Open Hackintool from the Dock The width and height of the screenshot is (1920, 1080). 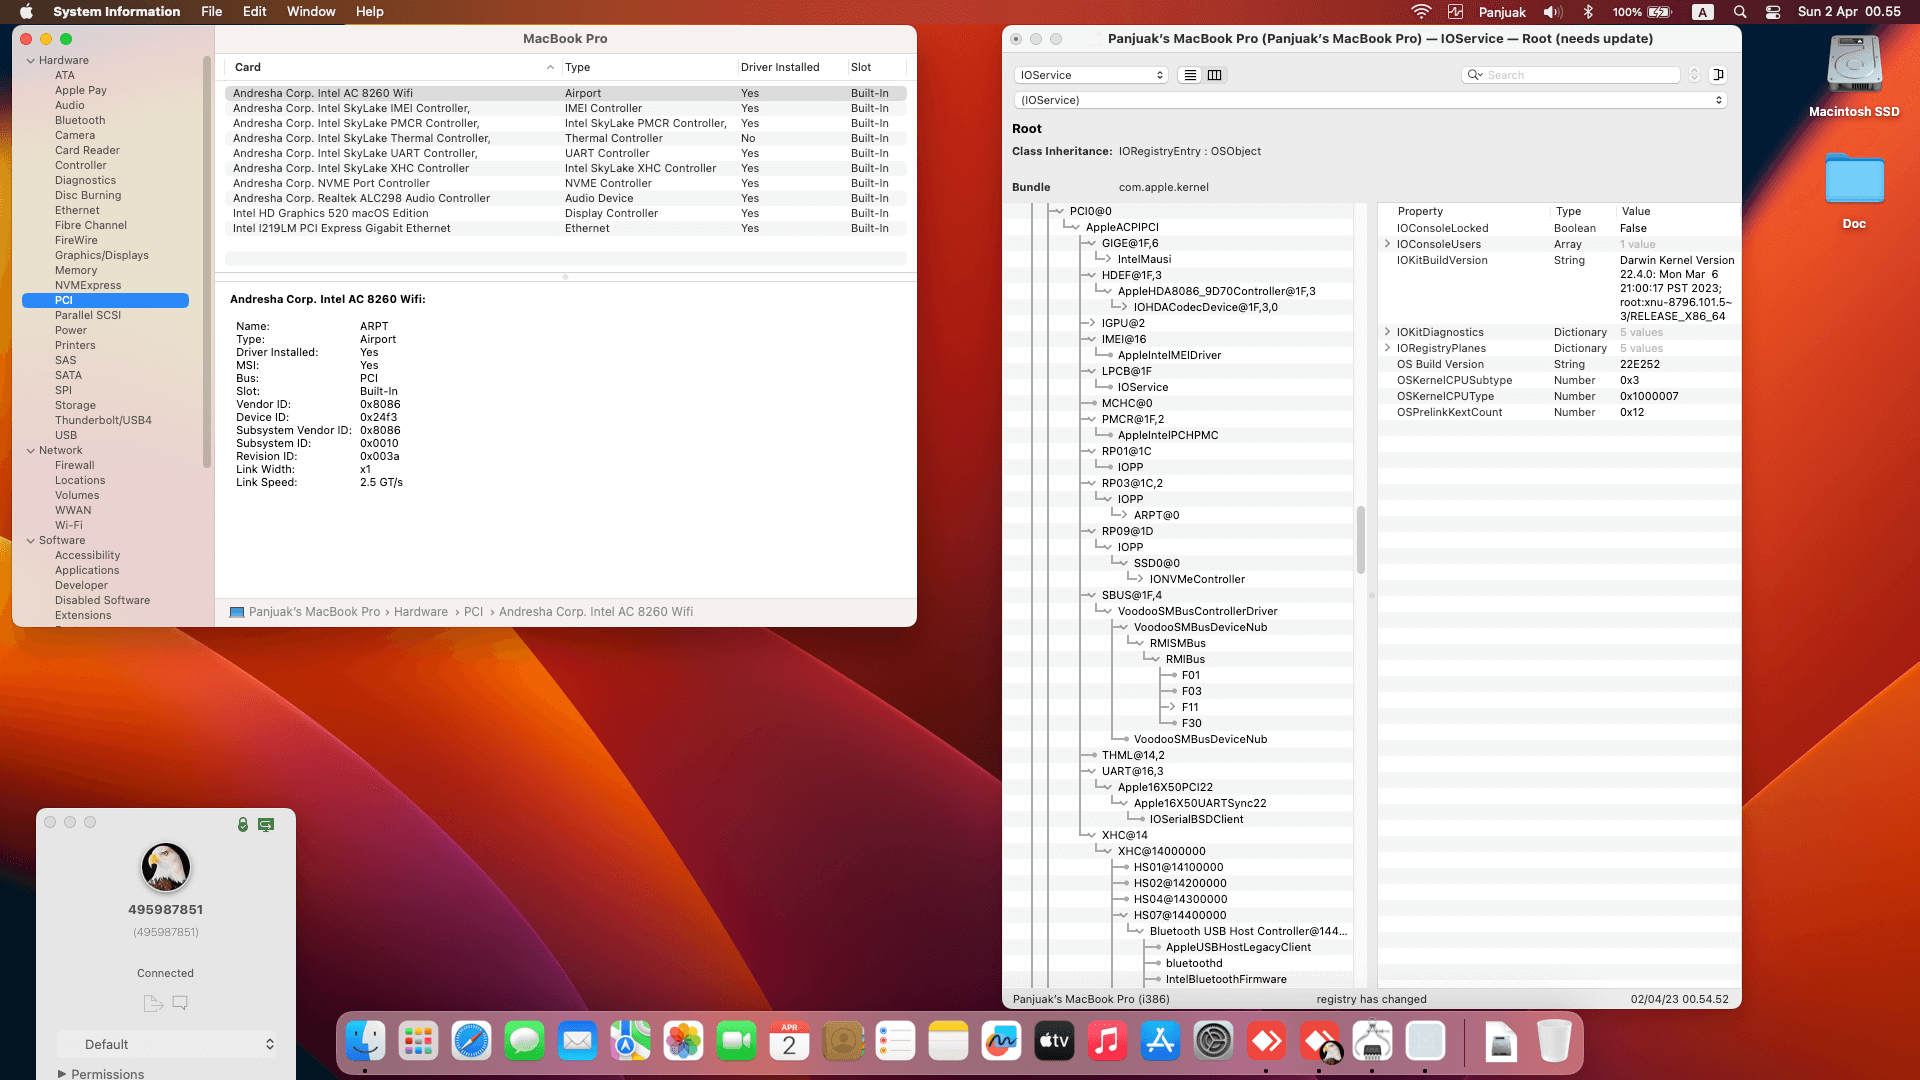(x=1372, y=1042)
